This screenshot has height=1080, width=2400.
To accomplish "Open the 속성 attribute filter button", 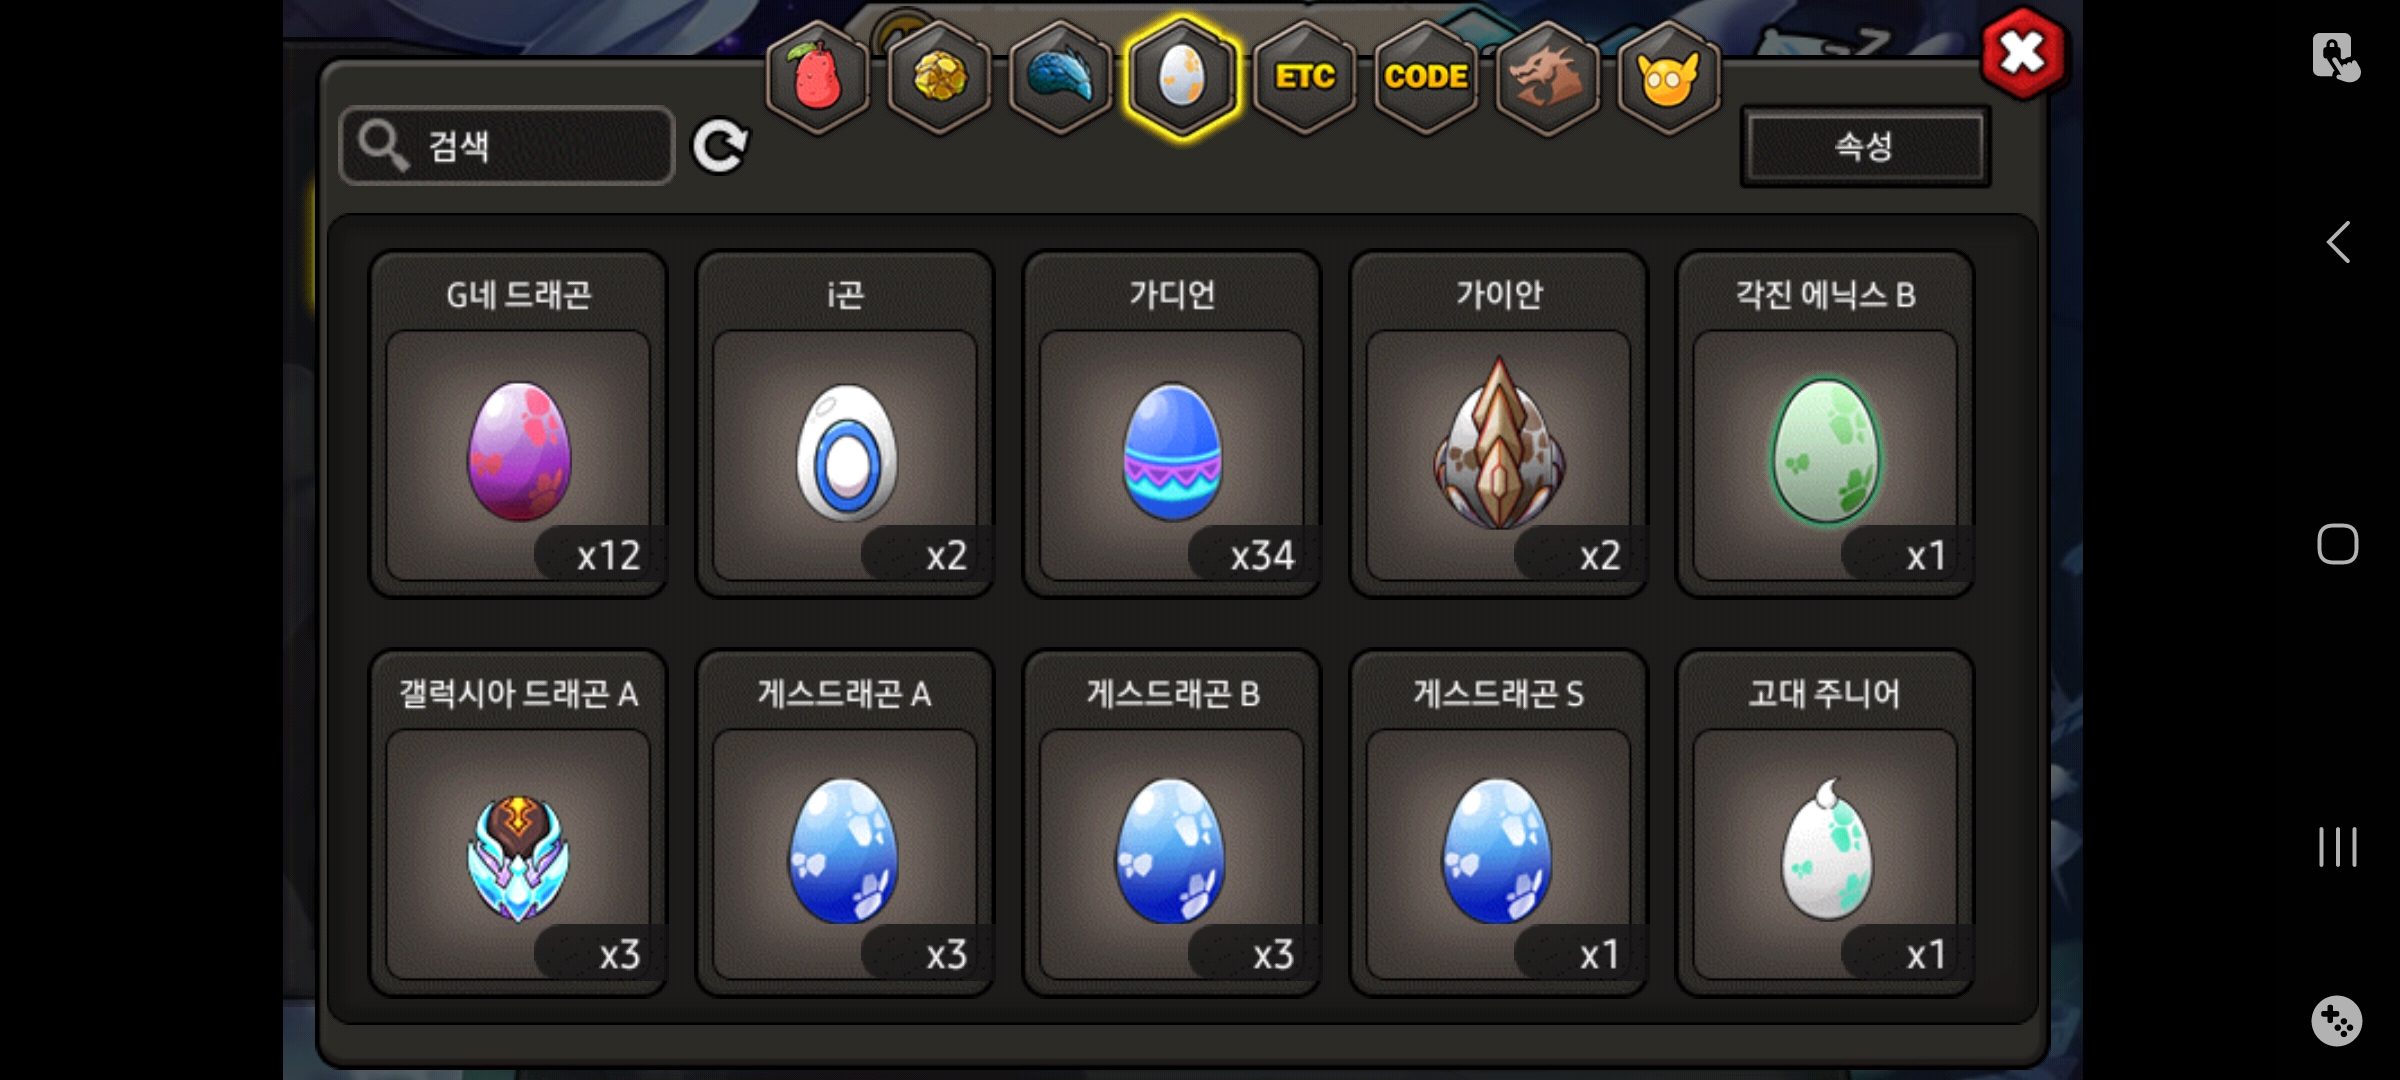I will [x=1865, y=146].
